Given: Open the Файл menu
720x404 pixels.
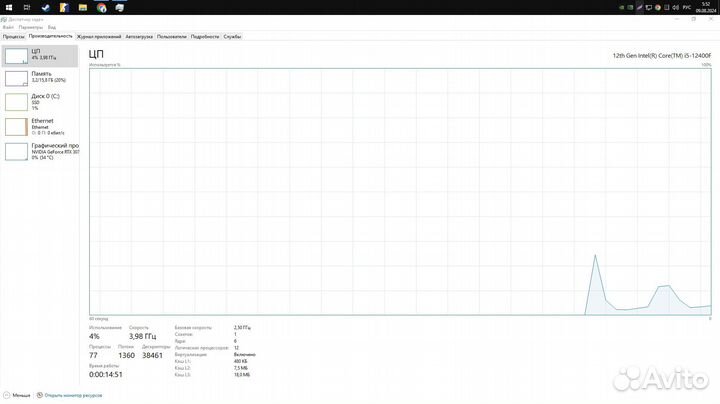Looking at the screenshot, I should coord(8,27).
